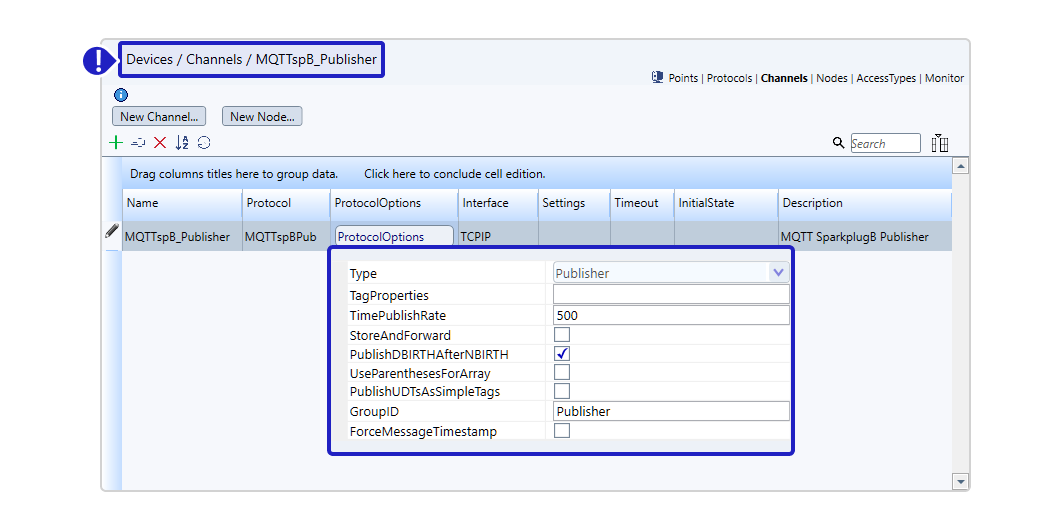Enable the StoreAndForward checkbox

[562, 335]
